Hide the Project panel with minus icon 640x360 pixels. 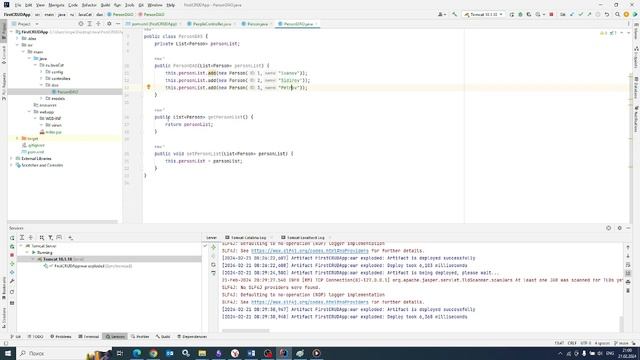point(118,24)
